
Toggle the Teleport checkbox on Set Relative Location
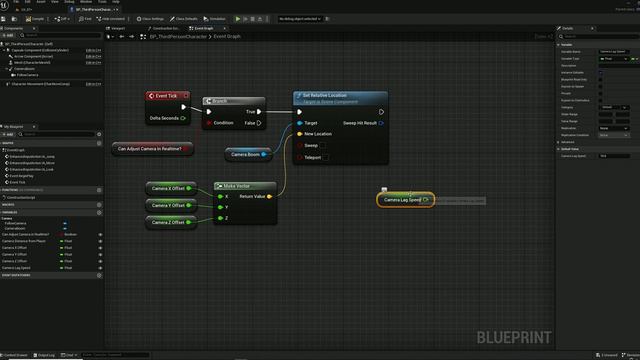click(326, 158)
